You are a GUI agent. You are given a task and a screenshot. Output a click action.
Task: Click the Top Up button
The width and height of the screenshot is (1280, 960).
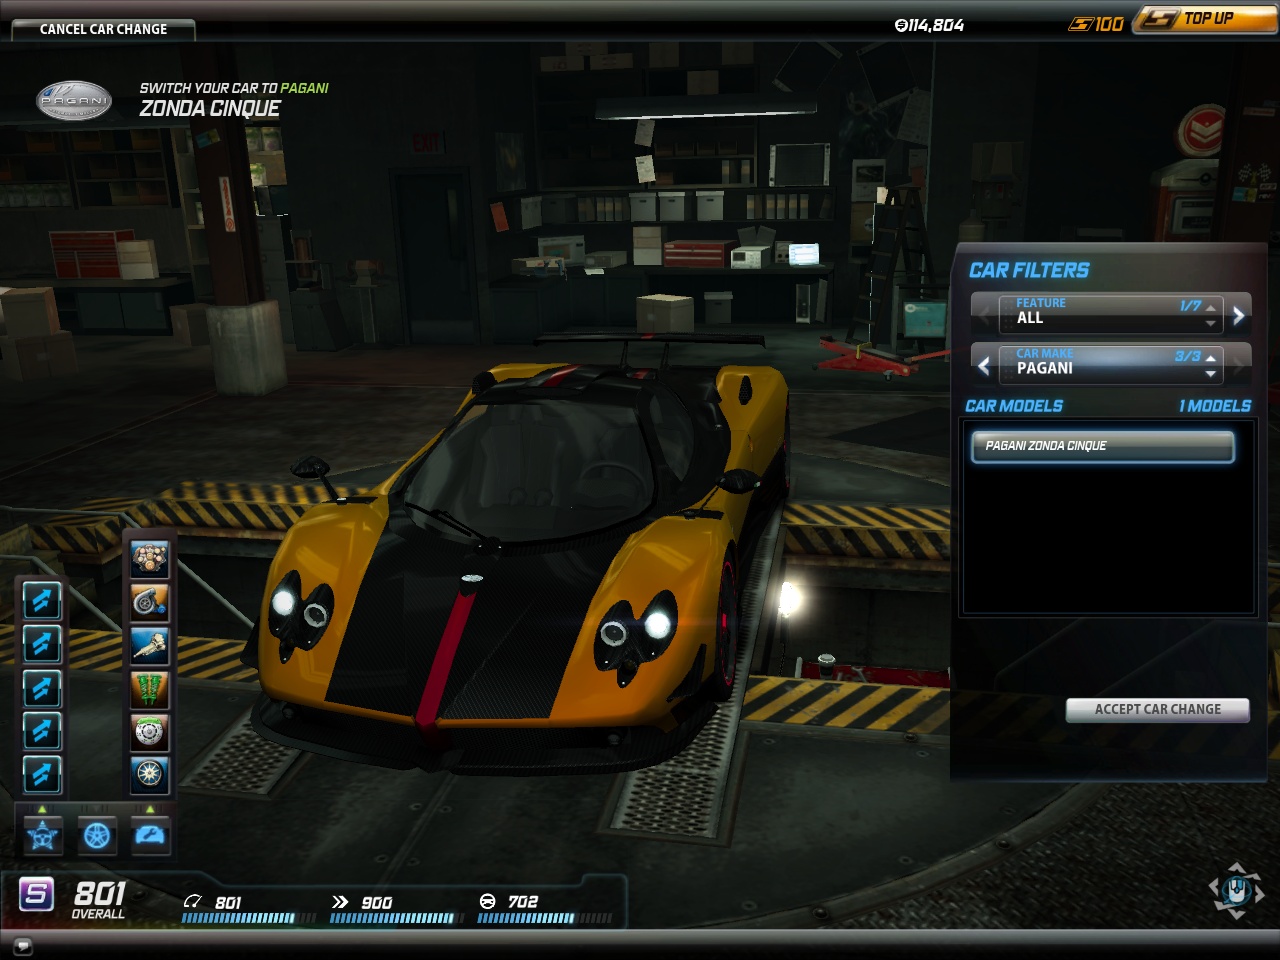(1206, 19)
